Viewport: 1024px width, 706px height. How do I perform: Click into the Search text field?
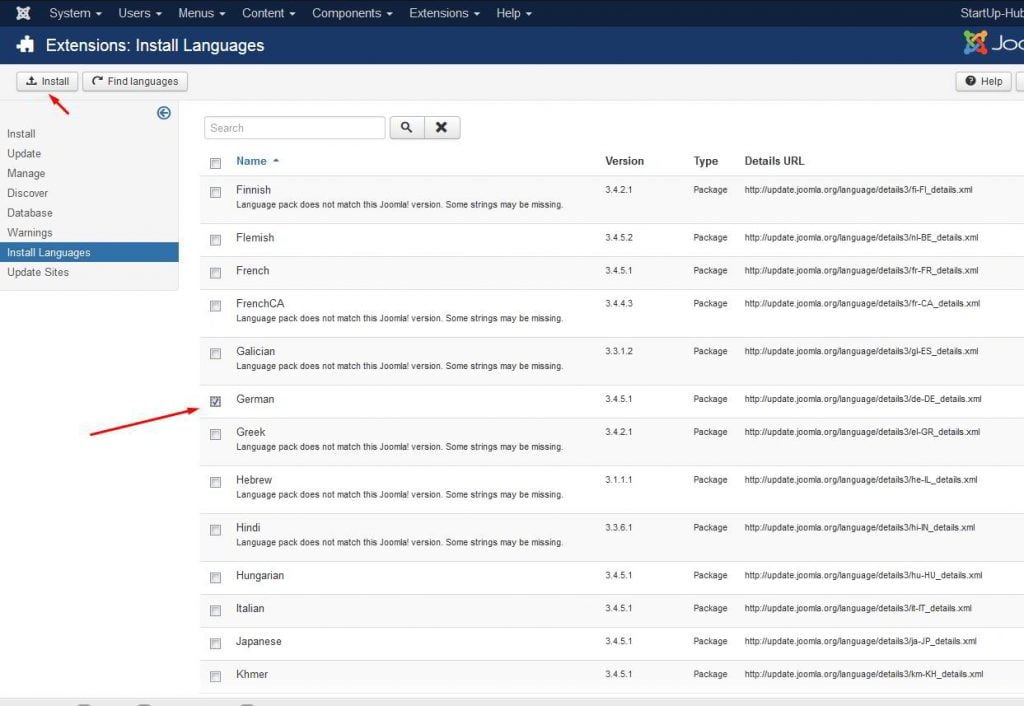294,128
